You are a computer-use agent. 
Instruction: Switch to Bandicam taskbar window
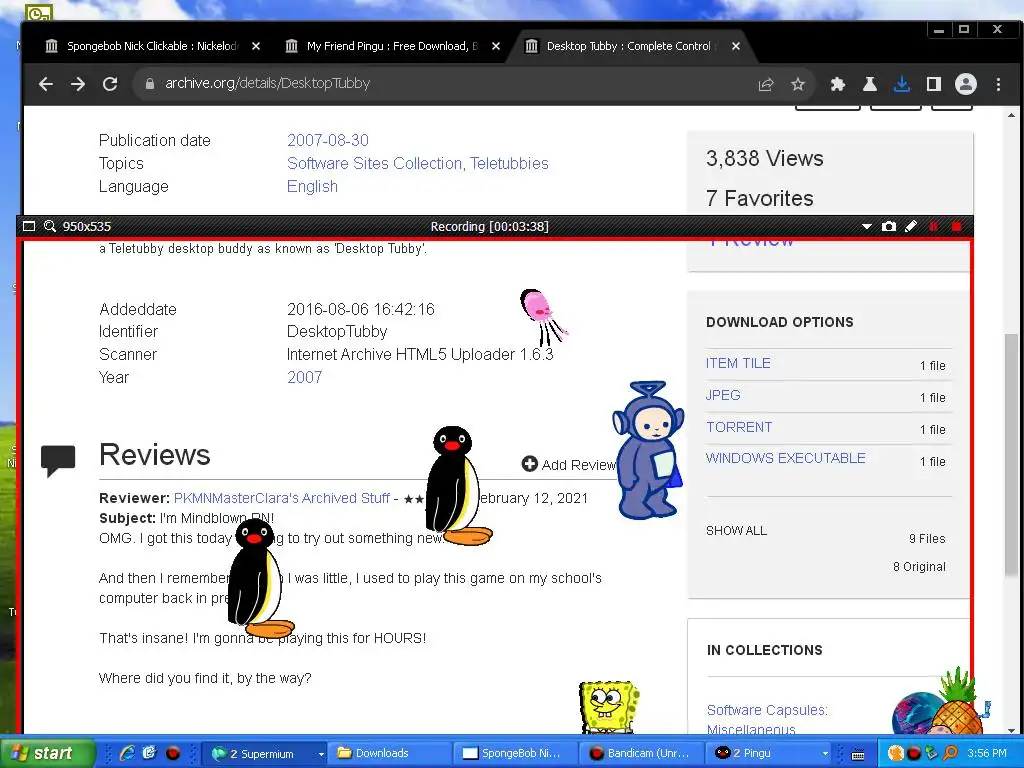(x=640, y=754)
